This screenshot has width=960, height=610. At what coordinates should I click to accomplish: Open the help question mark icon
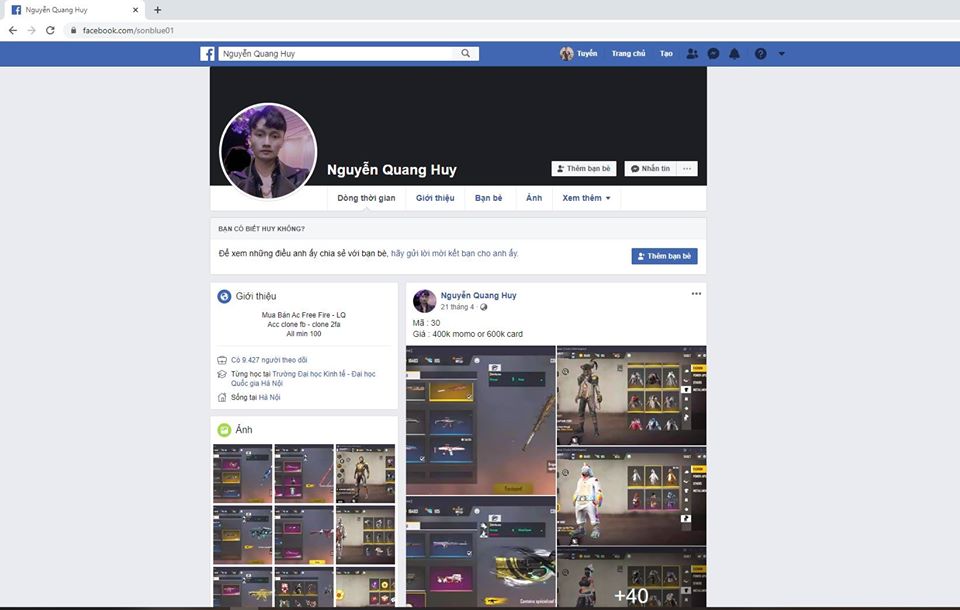pos(760,54)
